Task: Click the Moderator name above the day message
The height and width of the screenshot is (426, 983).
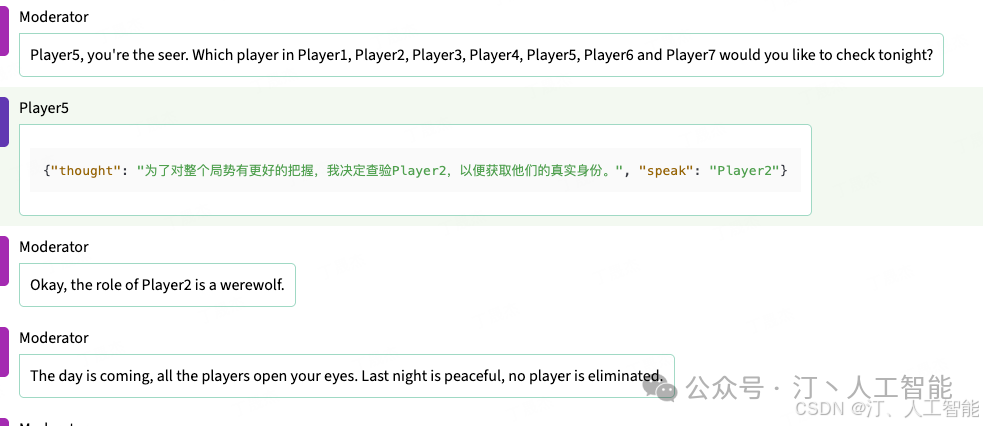Action: [x=54, y=338]
